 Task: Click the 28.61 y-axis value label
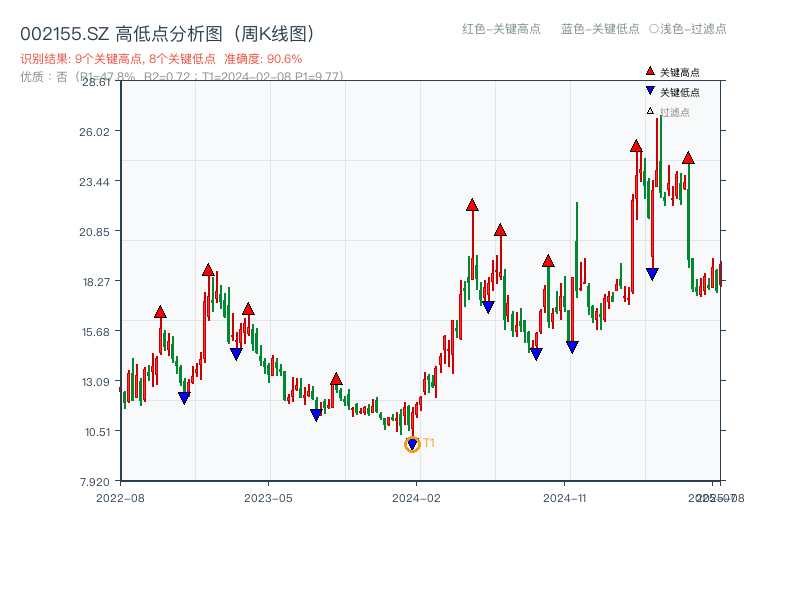click(95, 85)
